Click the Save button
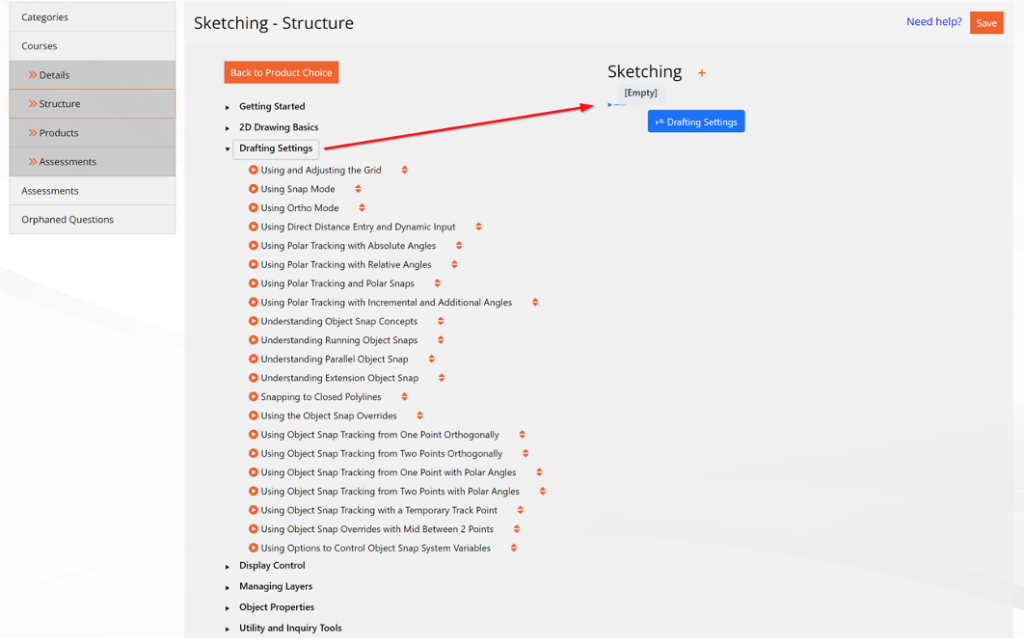This screenshot has width=1024, height=643. point(986,23)
